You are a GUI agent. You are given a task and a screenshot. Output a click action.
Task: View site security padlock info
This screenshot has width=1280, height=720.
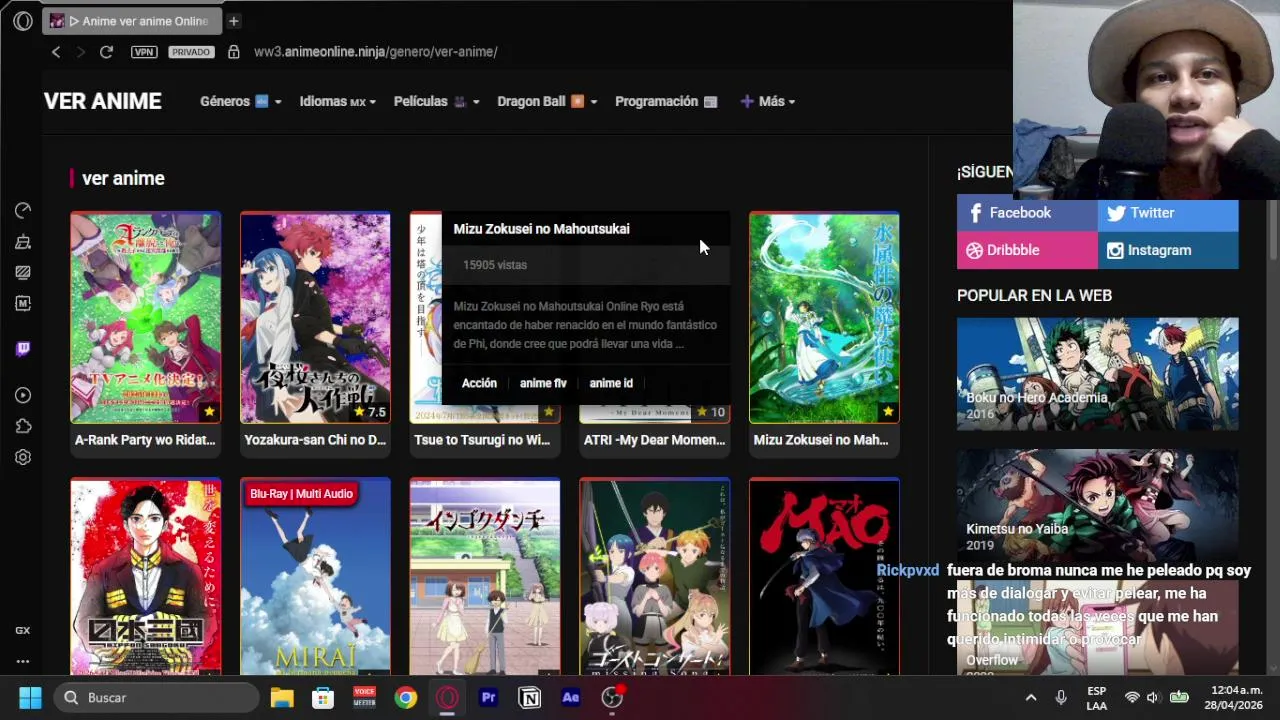[234, 52]
